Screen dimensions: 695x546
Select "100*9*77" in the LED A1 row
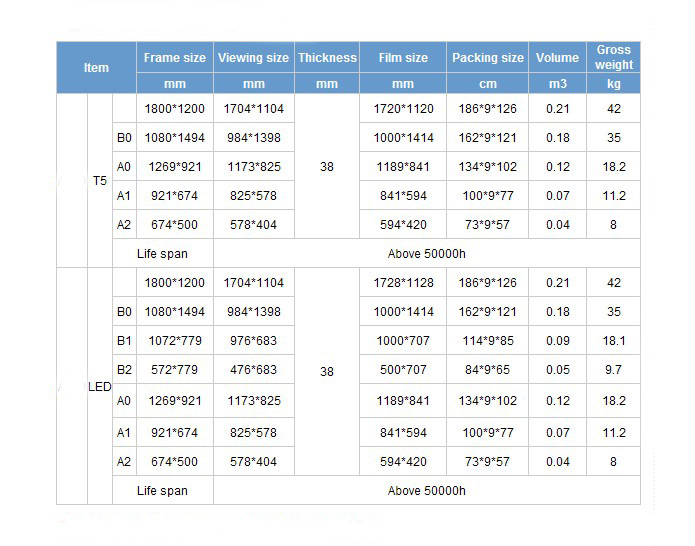click(488, 433)
